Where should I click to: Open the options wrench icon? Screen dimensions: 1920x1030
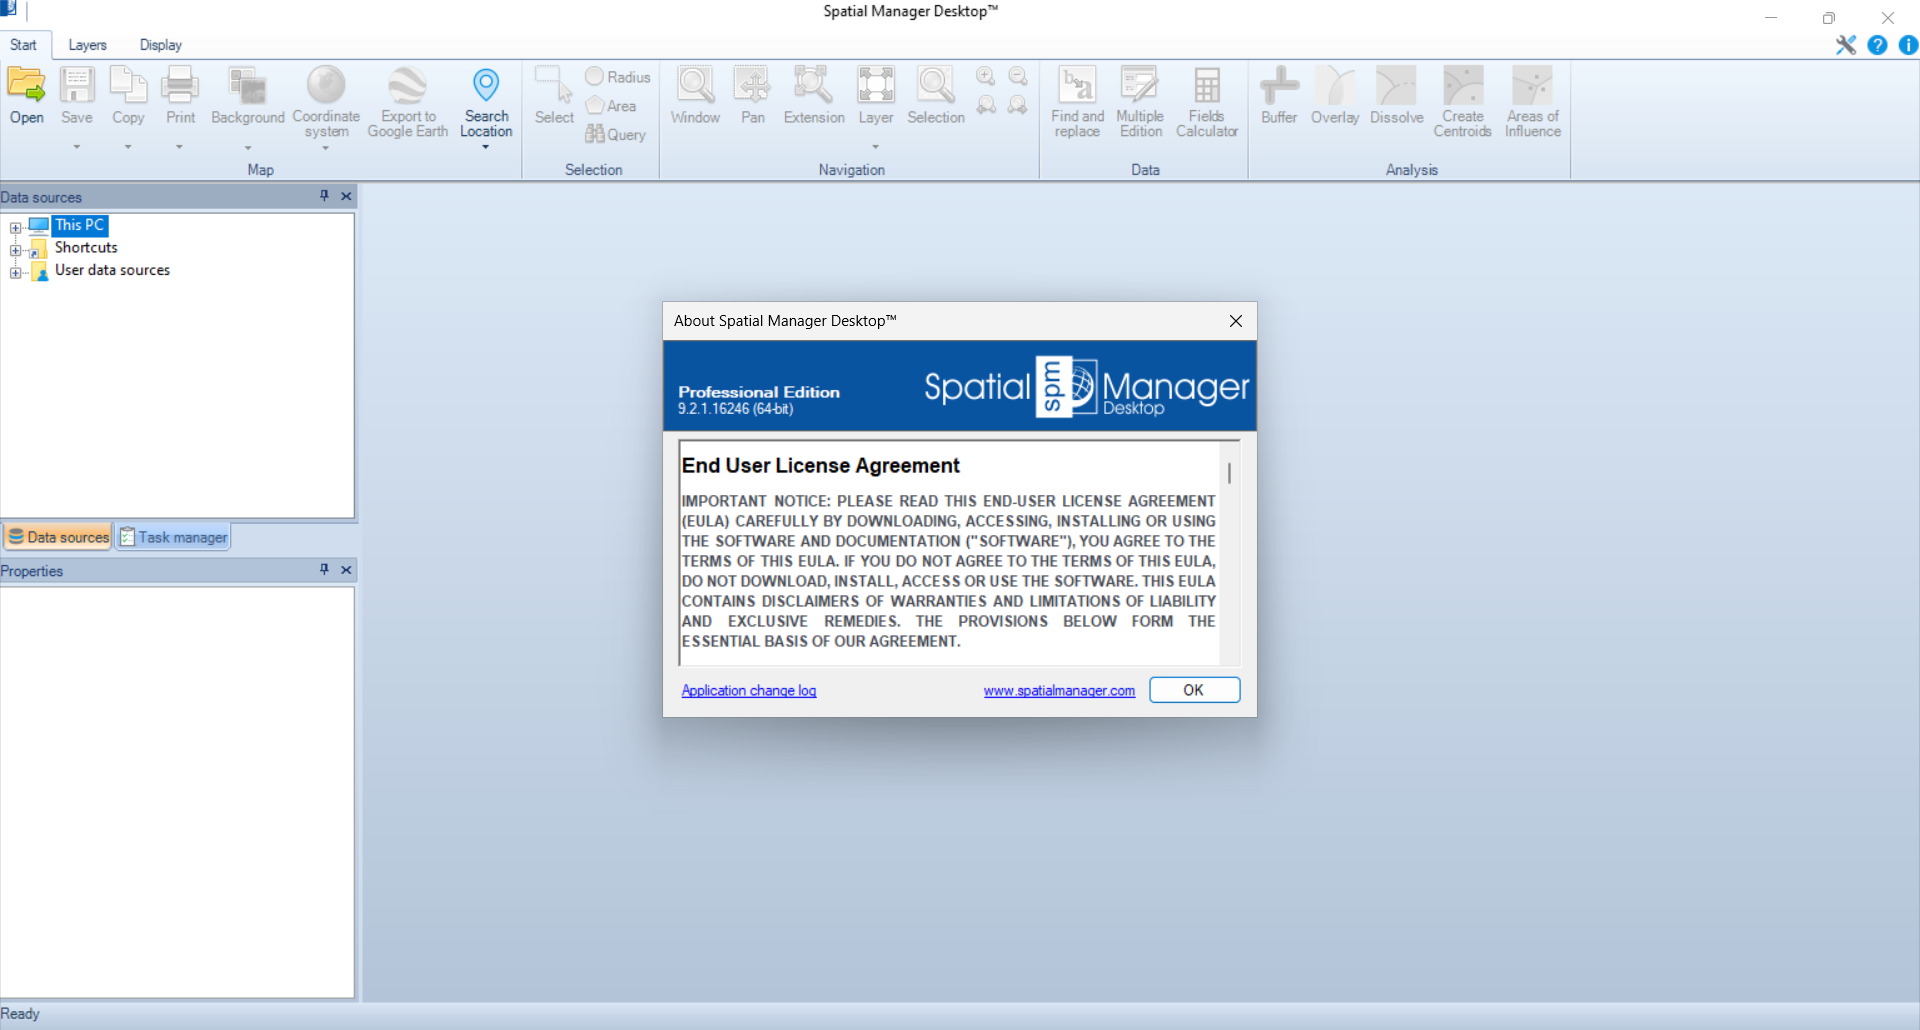1846,45
